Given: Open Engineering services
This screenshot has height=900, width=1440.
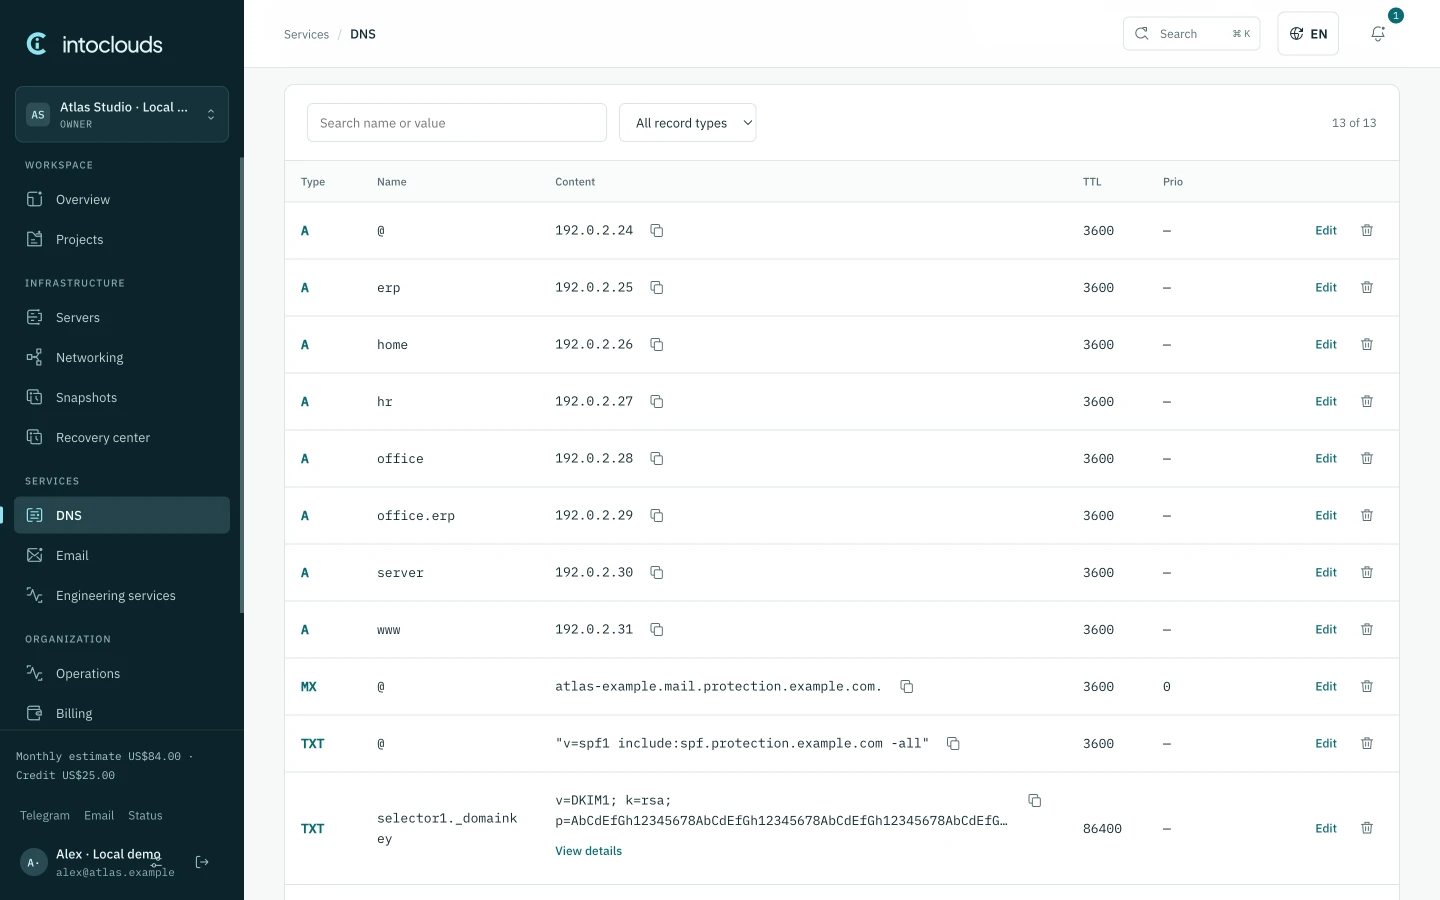Looking at the screenshot, I should [122, 596].
